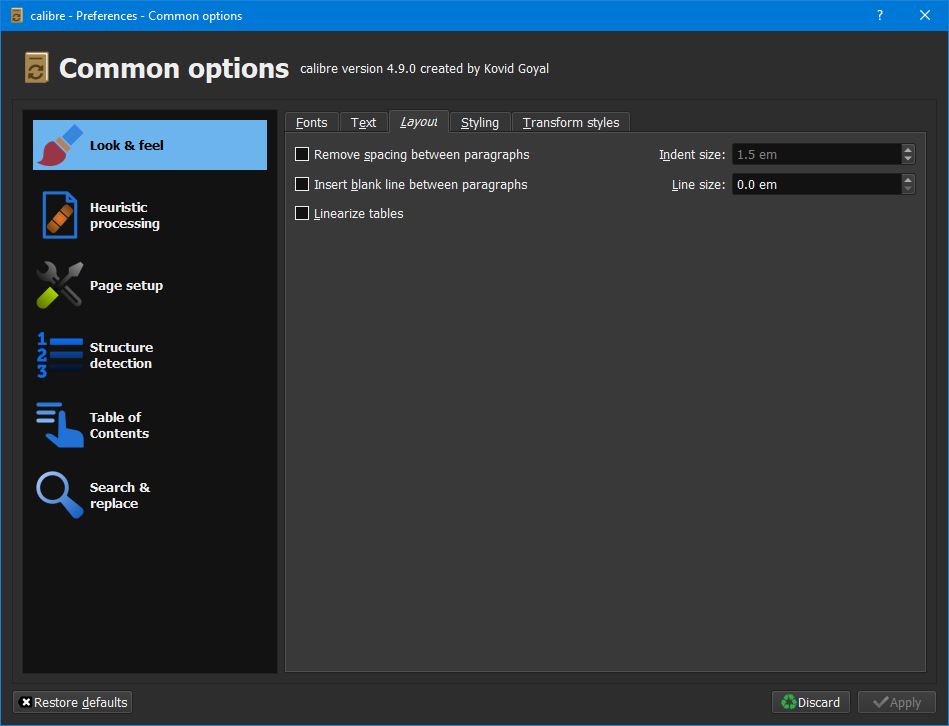Open Structure detection numbered list icon
This screenshot has height=726, width=949.
click(x=60, y=355)
